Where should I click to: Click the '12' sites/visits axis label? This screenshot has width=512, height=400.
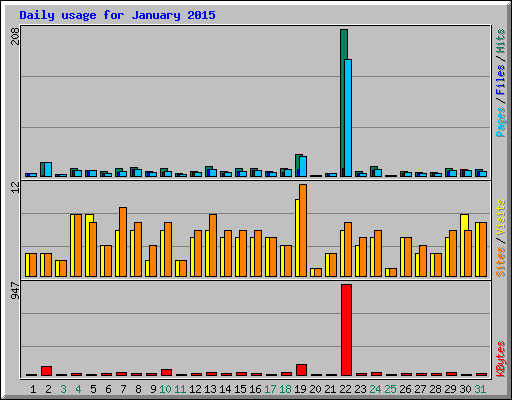coord(15,188)
